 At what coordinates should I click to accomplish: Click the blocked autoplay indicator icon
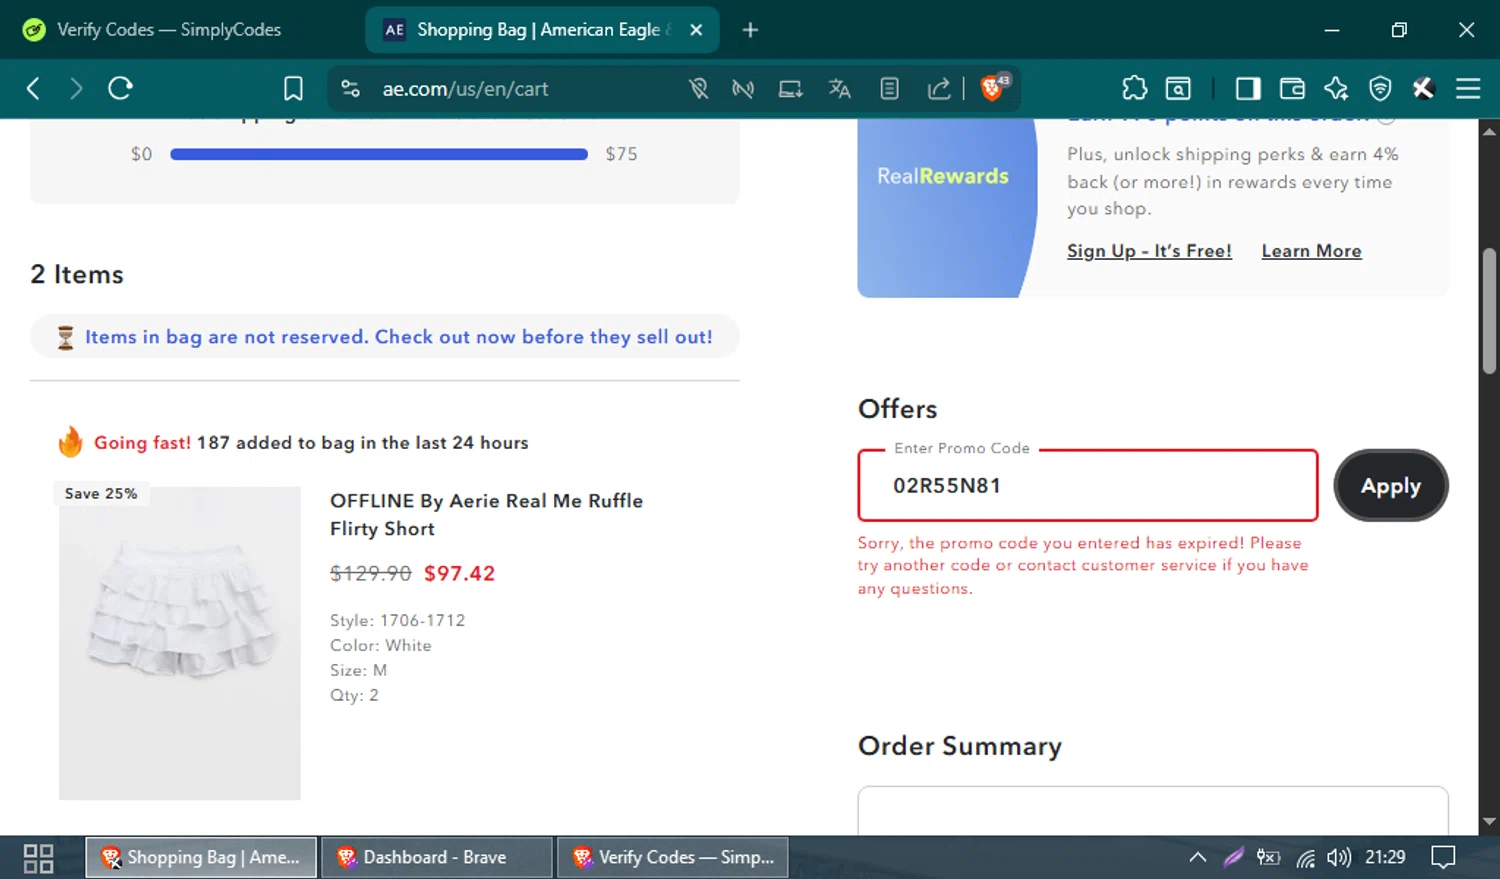pos(743,89)
